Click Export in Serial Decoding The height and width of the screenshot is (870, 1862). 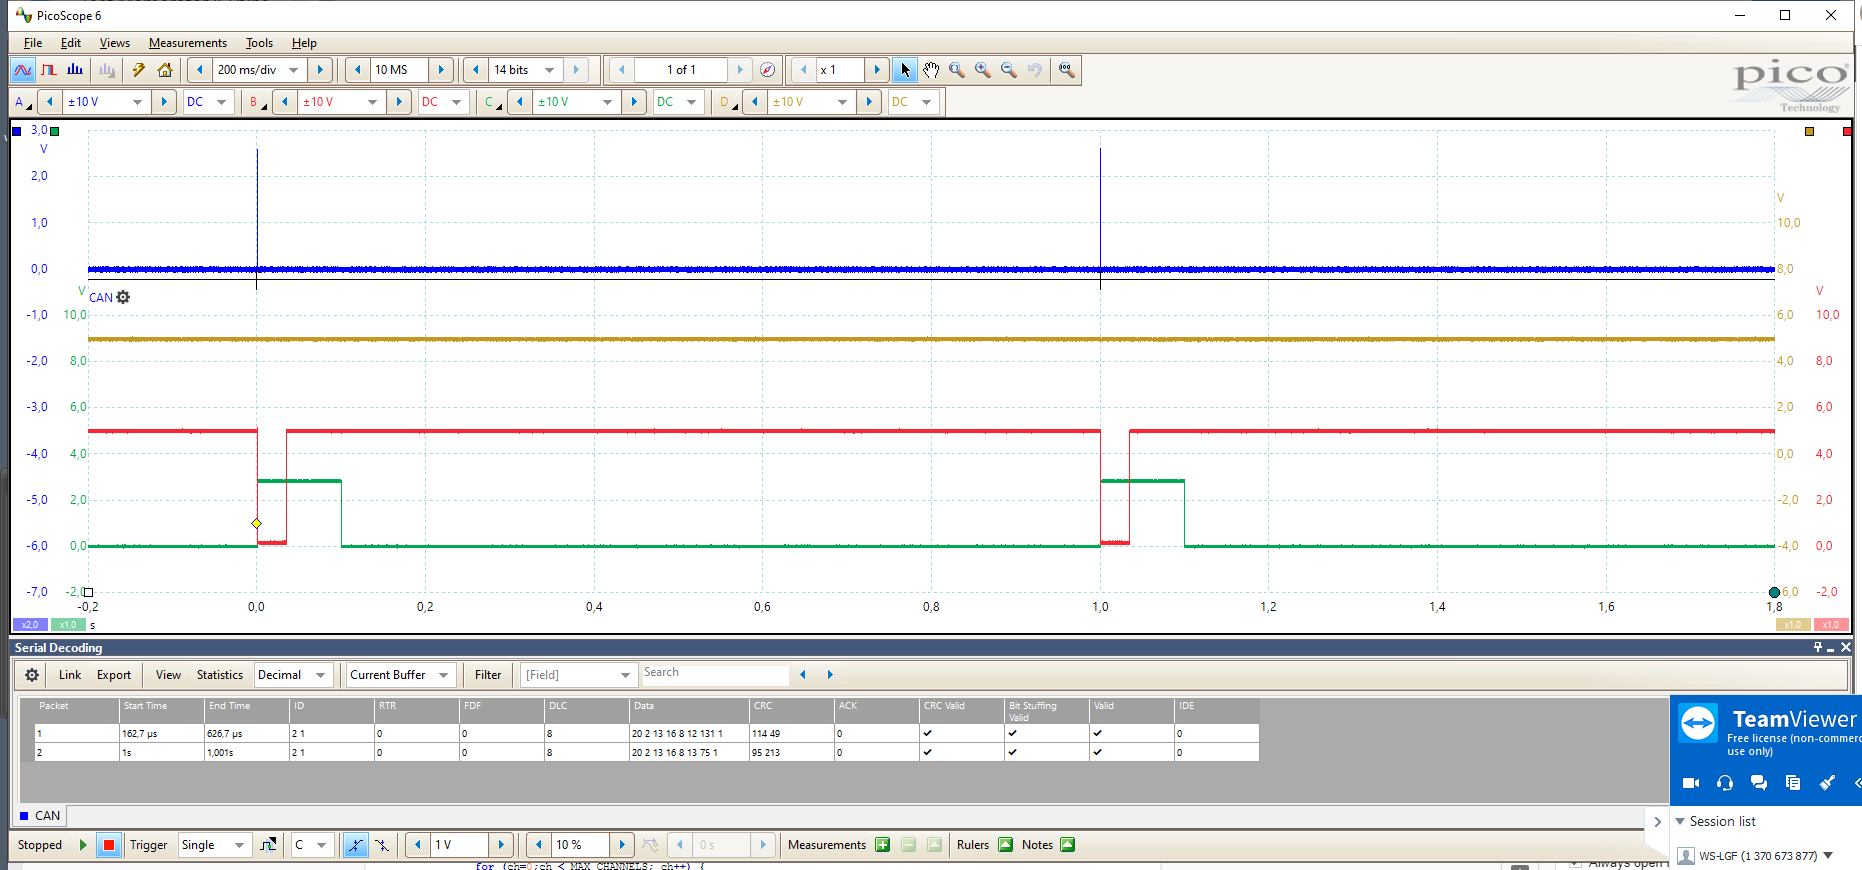[114, 675]
